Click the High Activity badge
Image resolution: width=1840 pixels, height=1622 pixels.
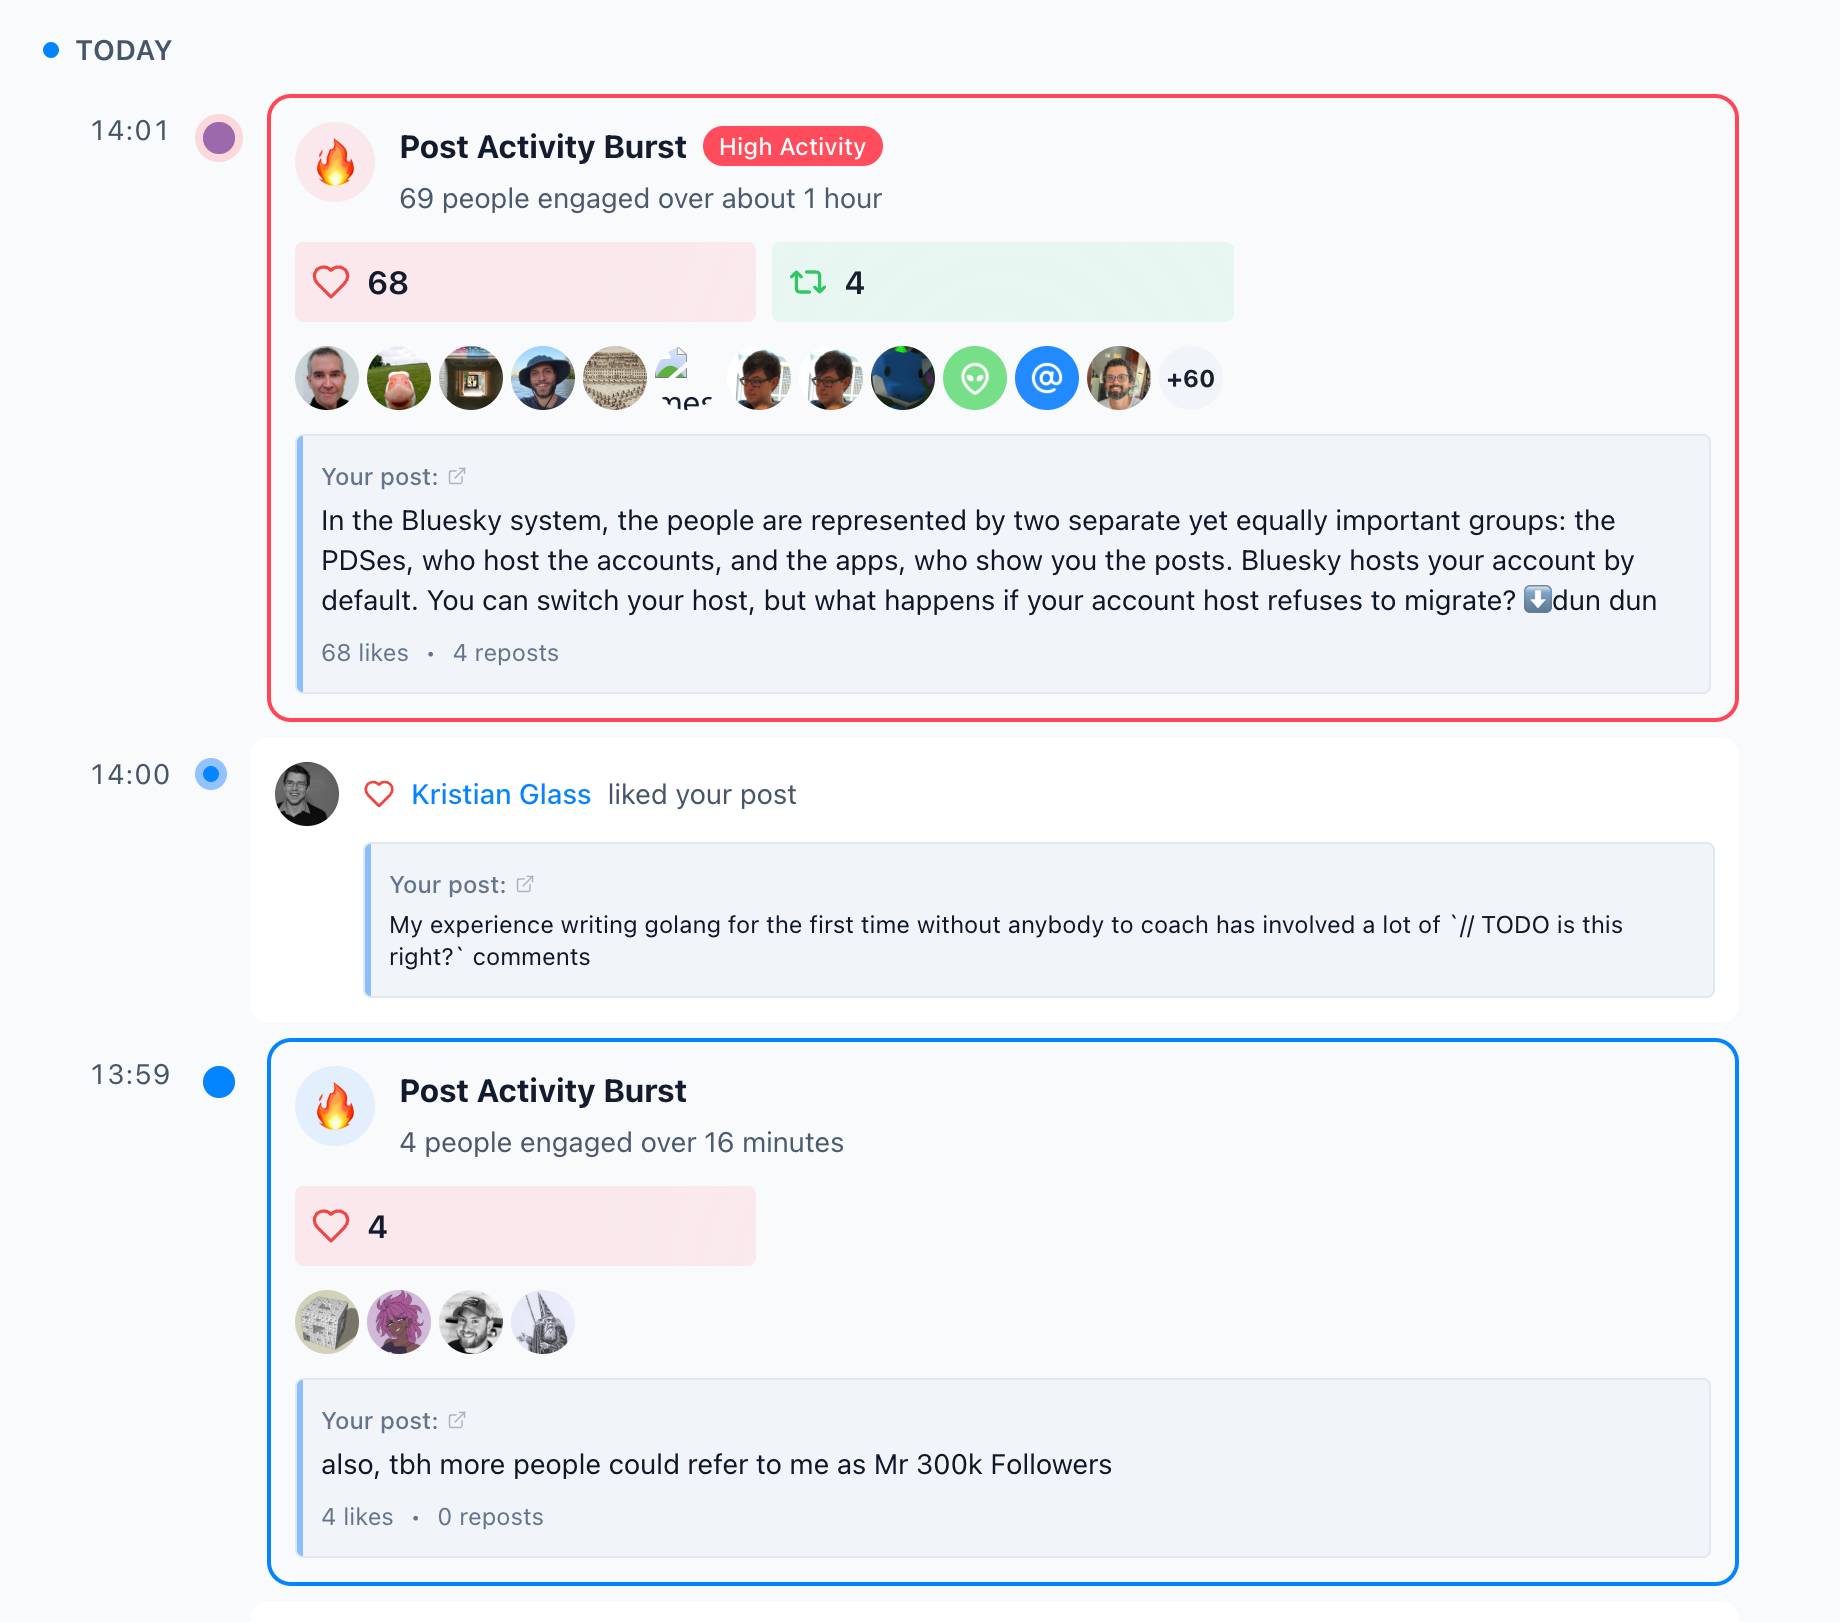point(792,147)
